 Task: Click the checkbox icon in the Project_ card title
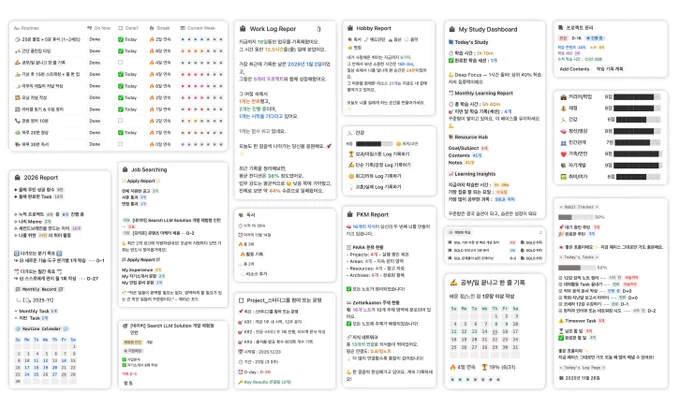click(241, 300)
